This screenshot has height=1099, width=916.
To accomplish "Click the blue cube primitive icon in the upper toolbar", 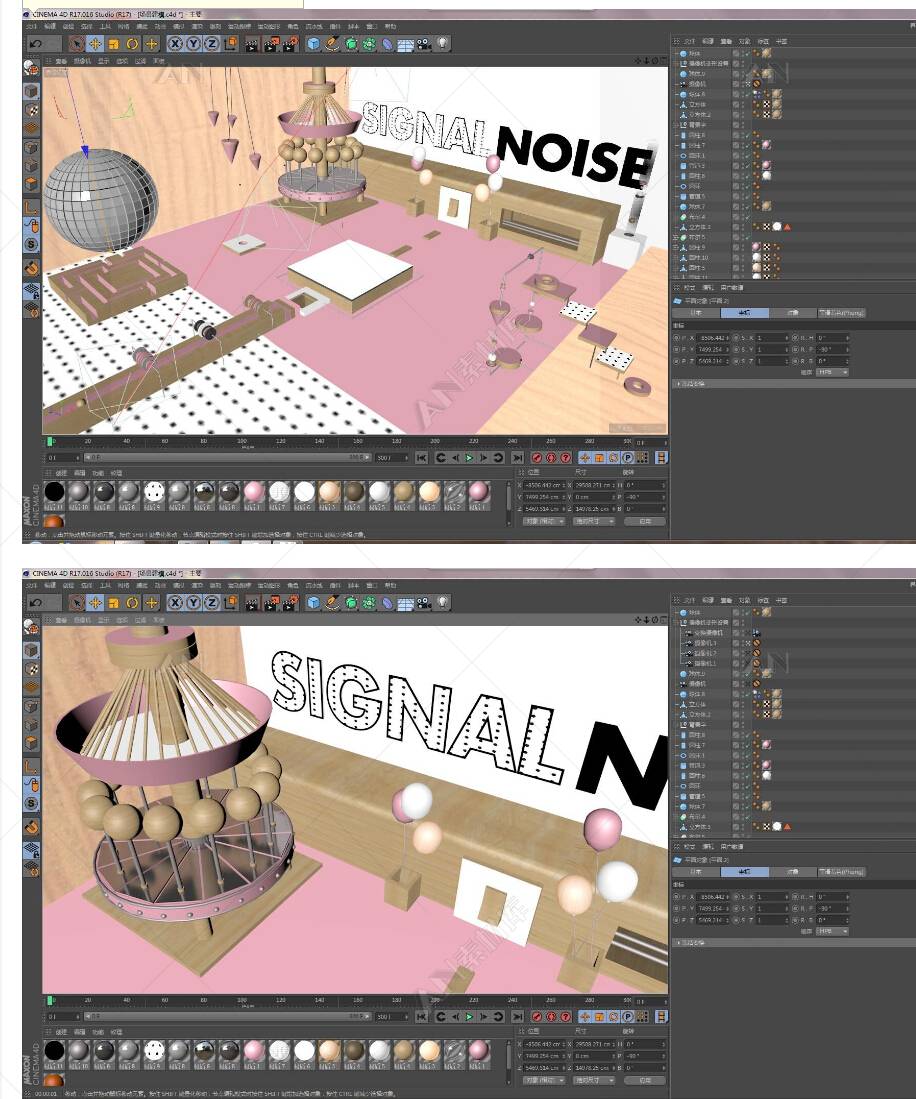I will point(313,44).
